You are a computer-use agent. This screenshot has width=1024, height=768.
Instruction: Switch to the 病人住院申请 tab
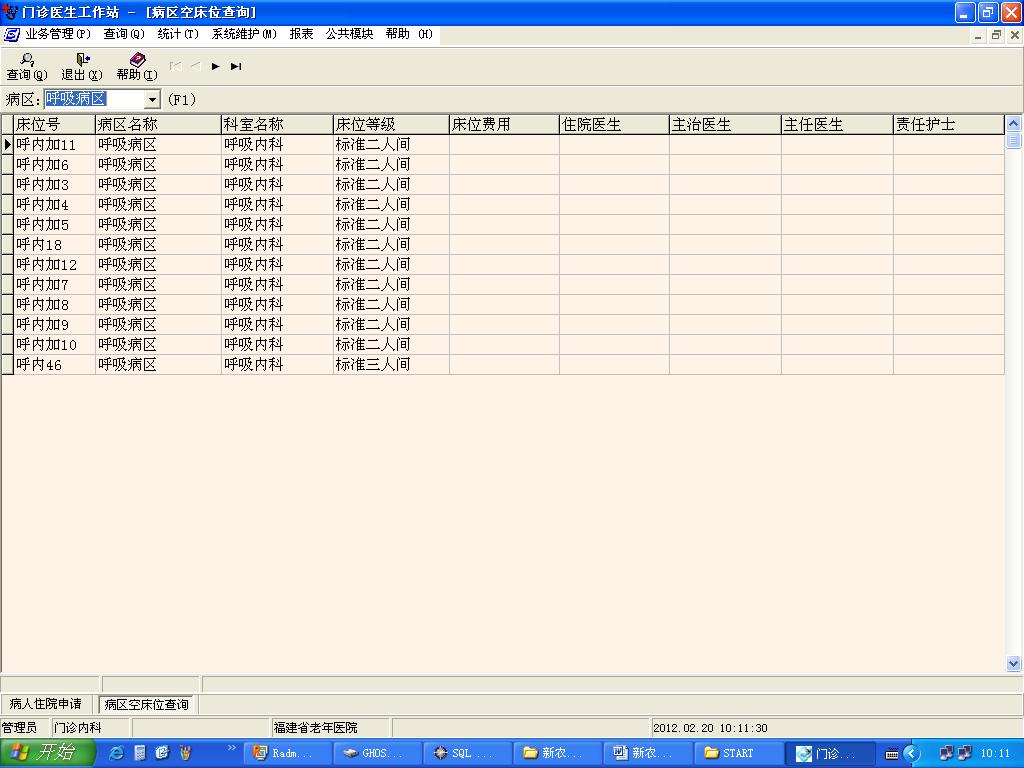[x=46, y=704]
